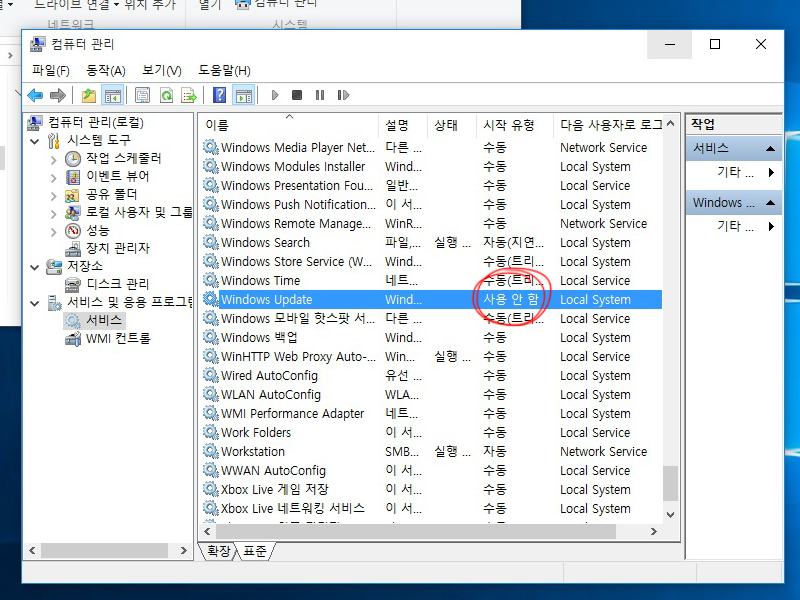Viewport: 800px width, 600px height.
Task: Select the Windows Update service row
Action: (x=432, y=299)
